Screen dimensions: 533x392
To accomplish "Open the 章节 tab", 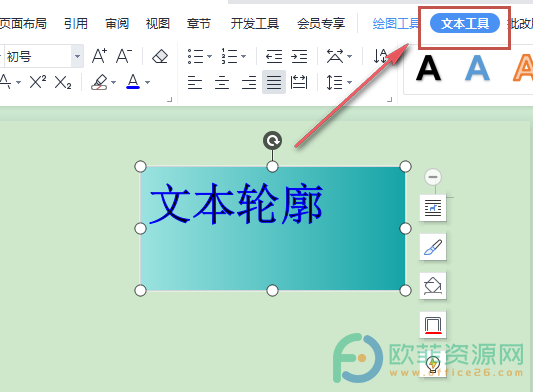I will [199, 23].
